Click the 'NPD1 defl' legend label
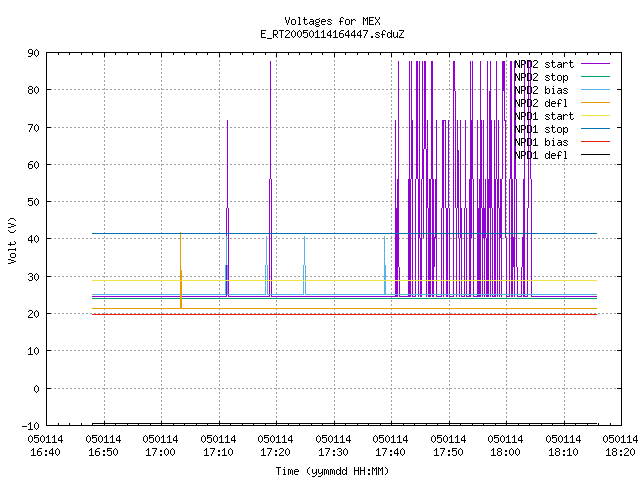This screenshot has width=640, height=480. tap(541, 155)
